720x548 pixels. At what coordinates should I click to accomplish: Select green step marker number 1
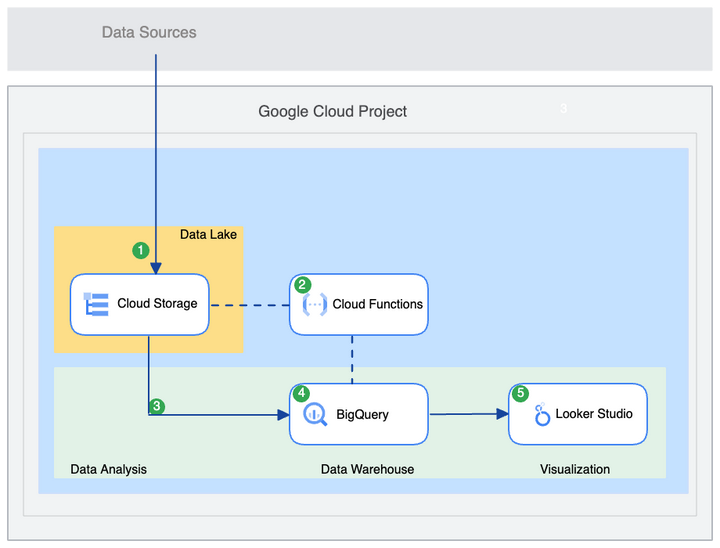(141, 250)
